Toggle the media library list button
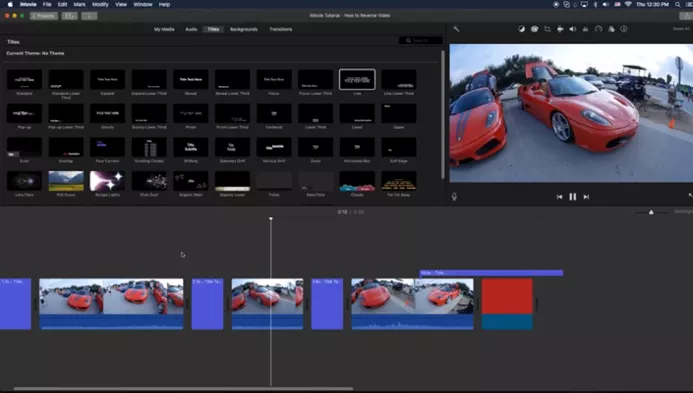The image size is (693, 393). pyautogui.click(x=70, y=16)
